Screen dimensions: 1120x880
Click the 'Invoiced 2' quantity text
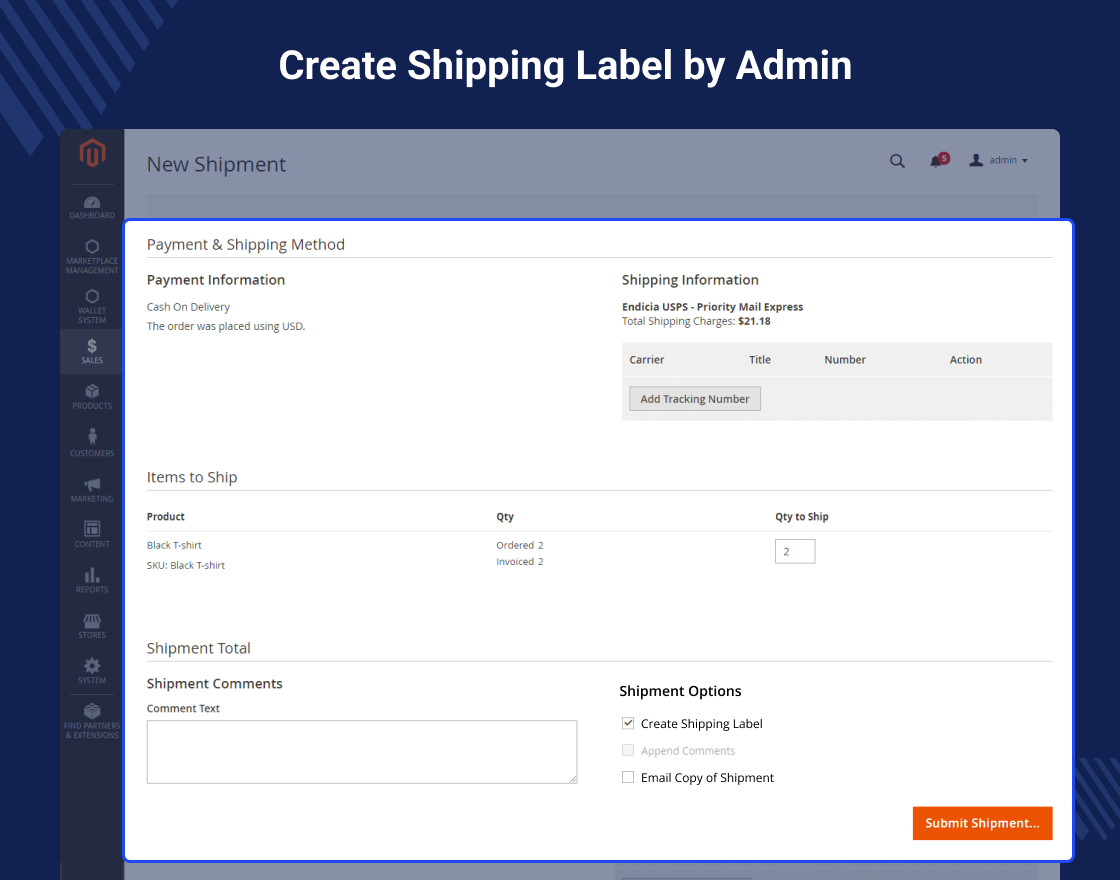coord(520,561)
